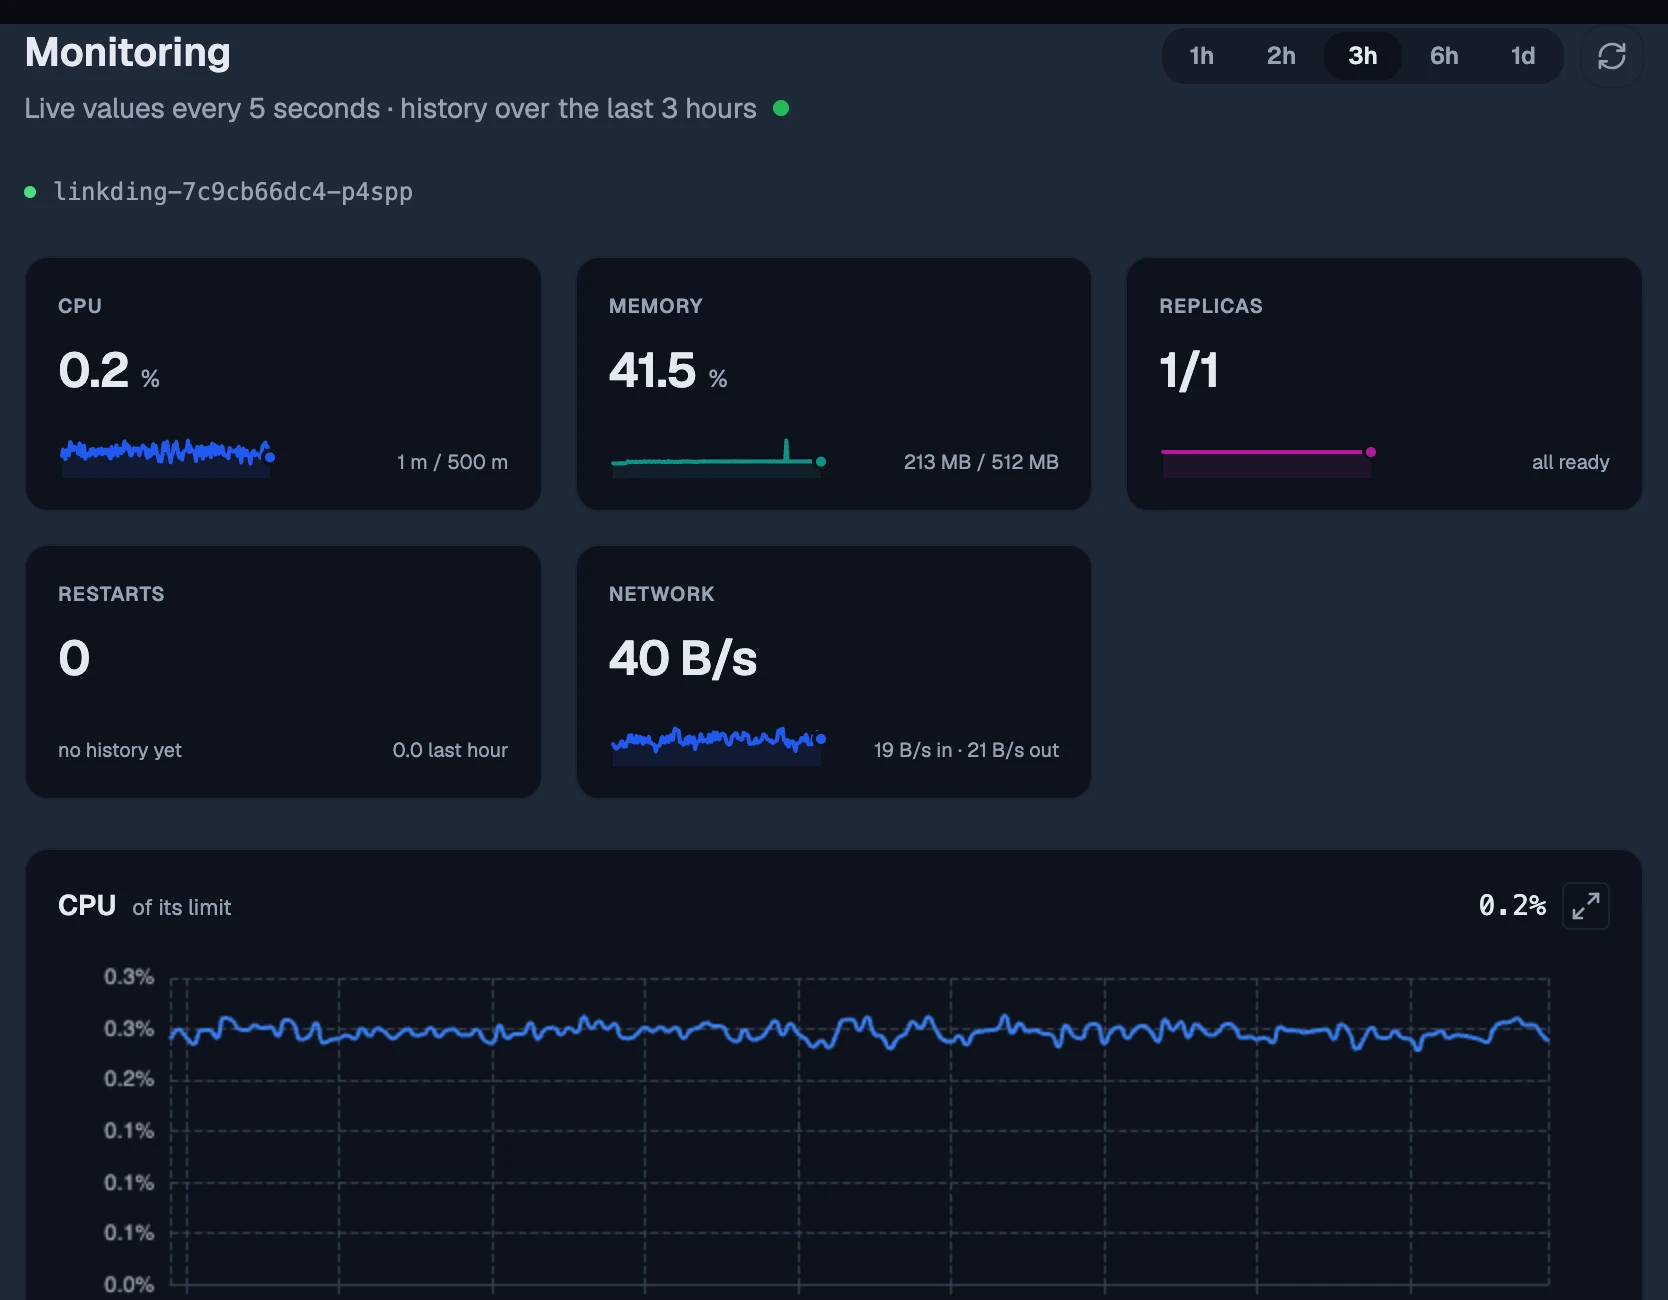Click the Memory sparkline graph
This screenshot has height=1300, width=1668.
718,457
